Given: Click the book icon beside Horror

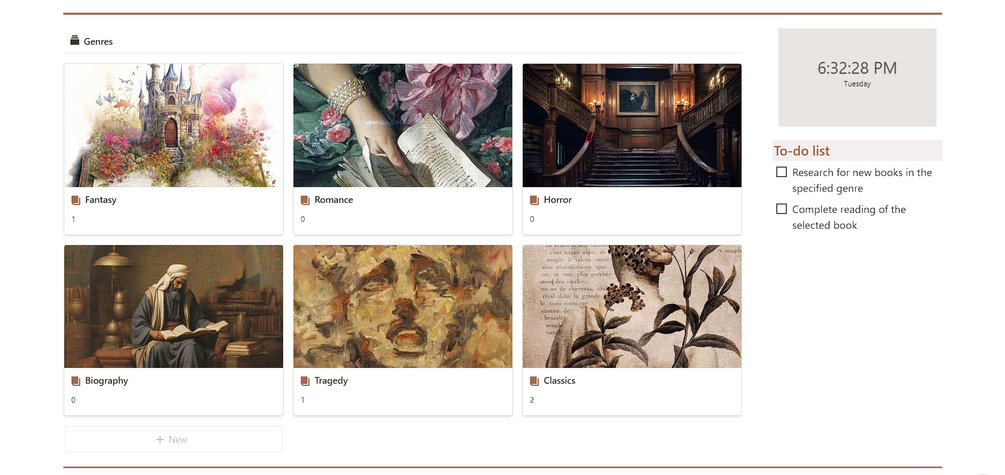Looking at the screenshot, I should pos(535,200).
